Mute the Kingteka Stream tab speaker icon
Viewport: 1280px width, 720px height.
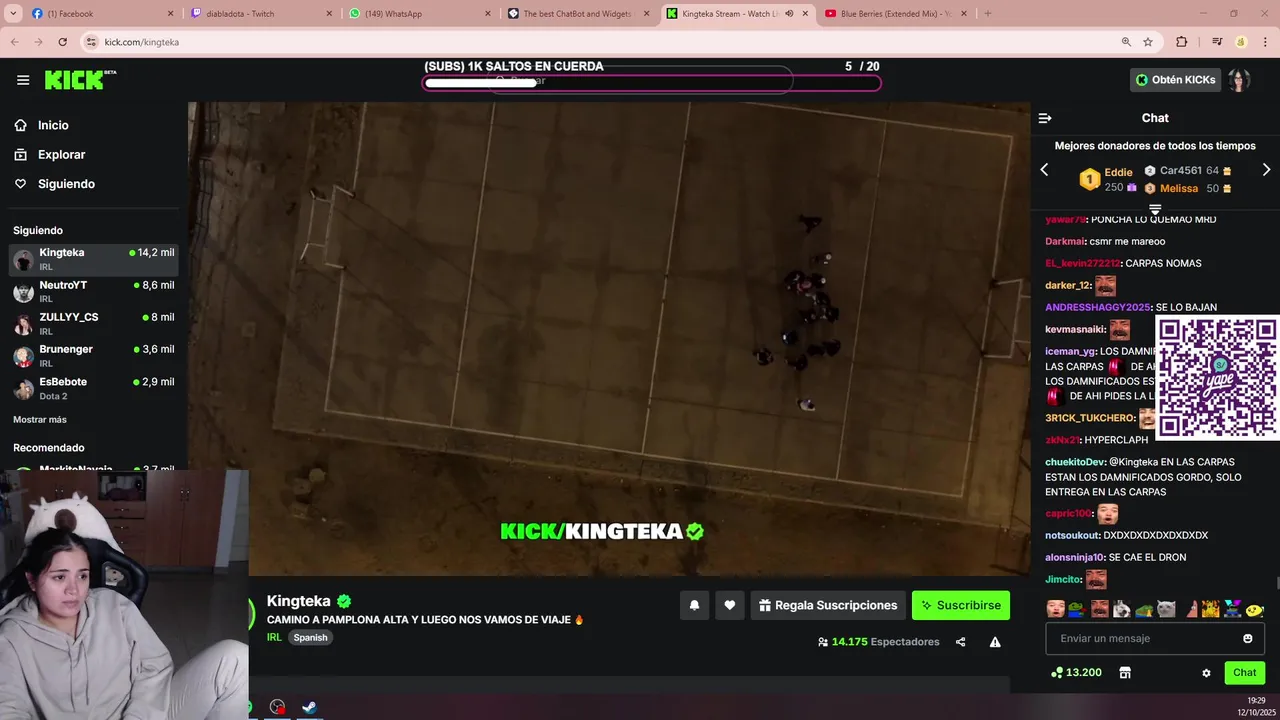coord(789,14)
